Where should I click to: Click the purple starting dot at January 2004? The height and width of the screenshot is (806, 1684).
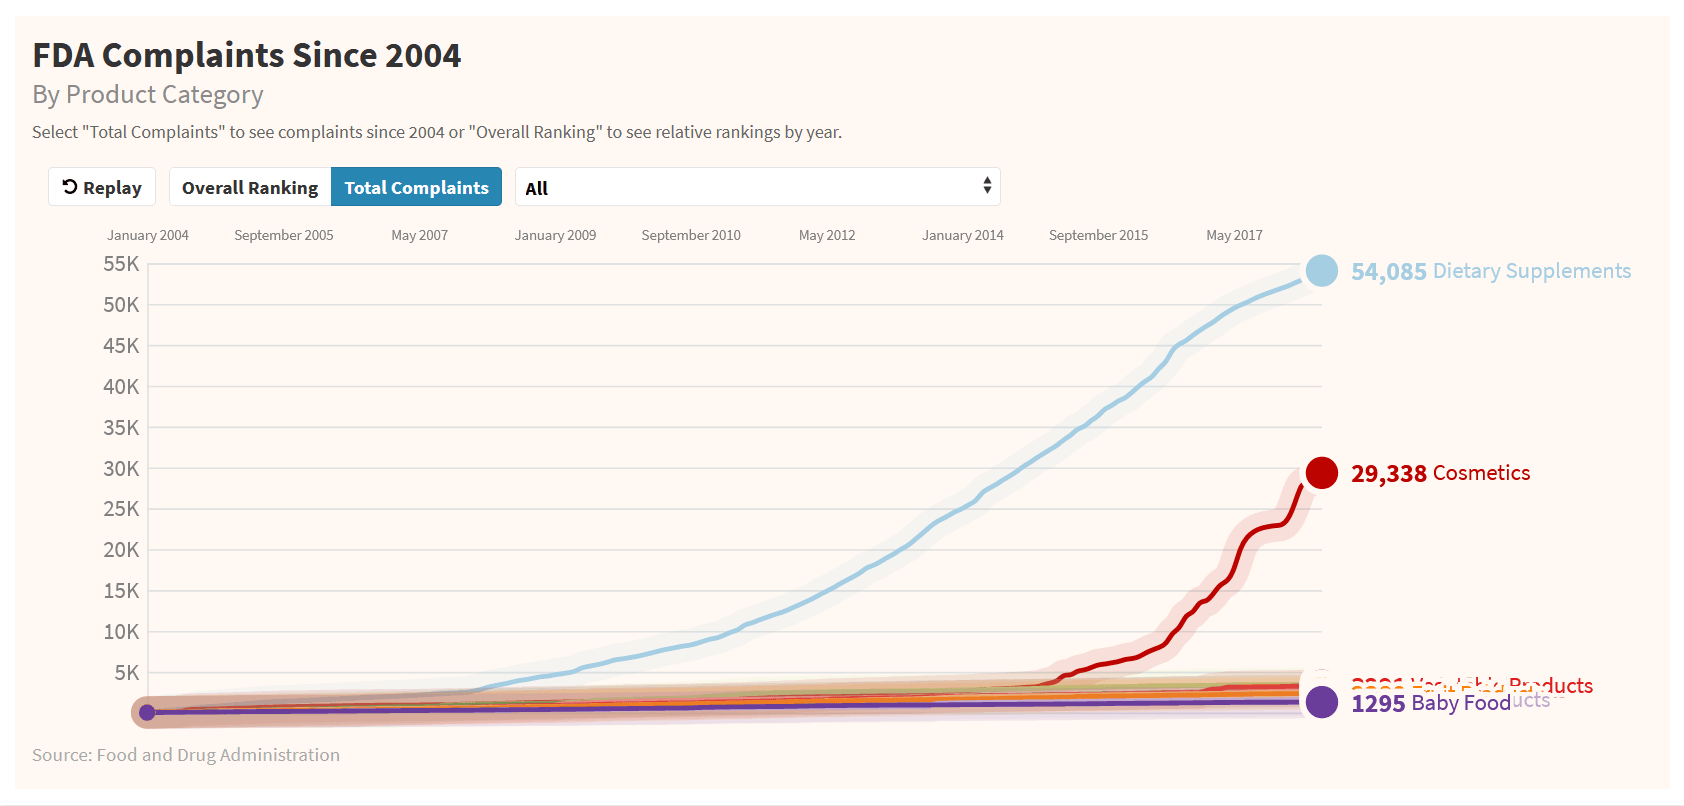click(147, 712)
